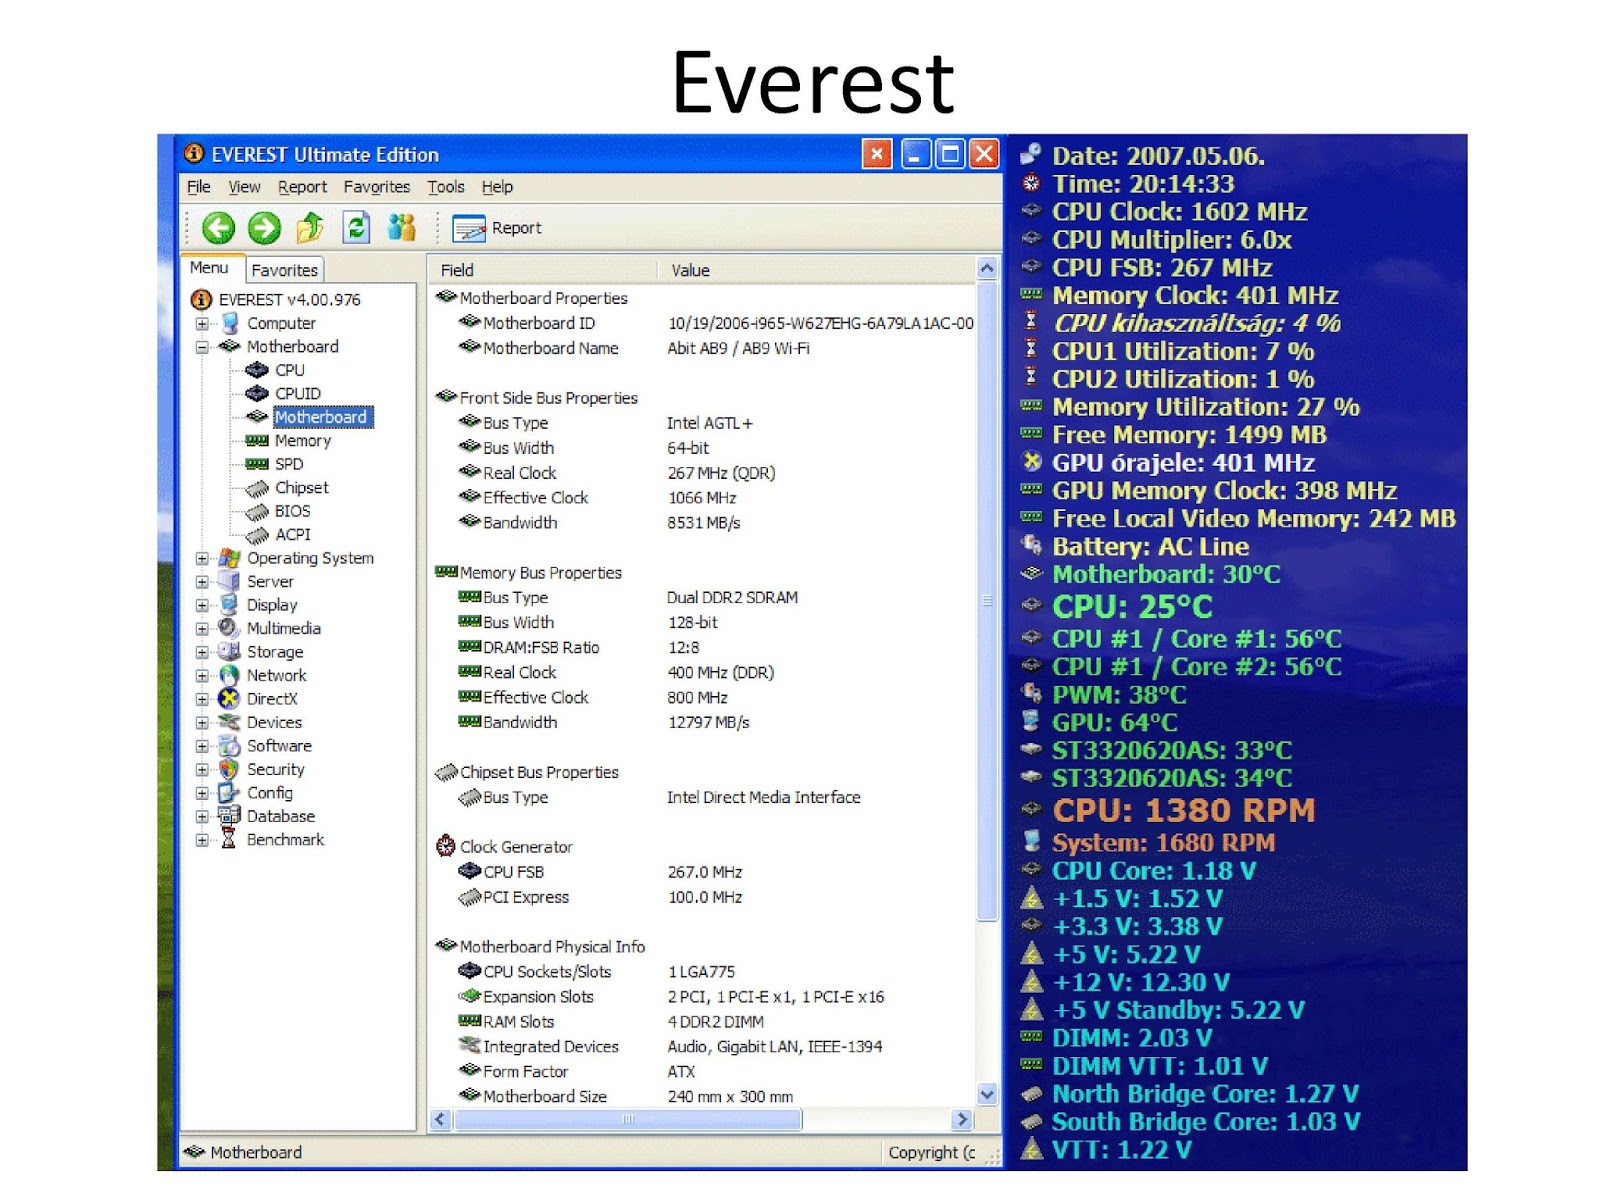This screenshot has width=1600, height=1200.
Task: Click the horizontal scrollbar right arrow
Action: [x=963, y=1120]
